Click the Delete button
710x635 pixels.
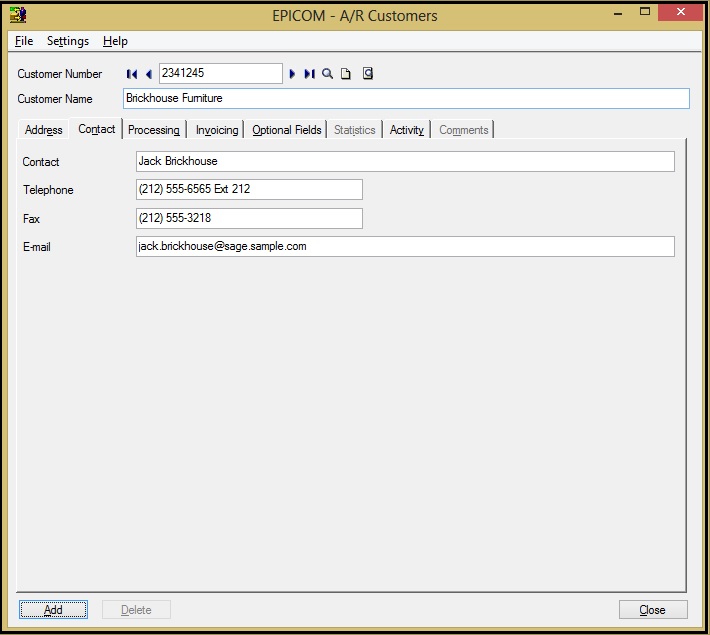136,610
